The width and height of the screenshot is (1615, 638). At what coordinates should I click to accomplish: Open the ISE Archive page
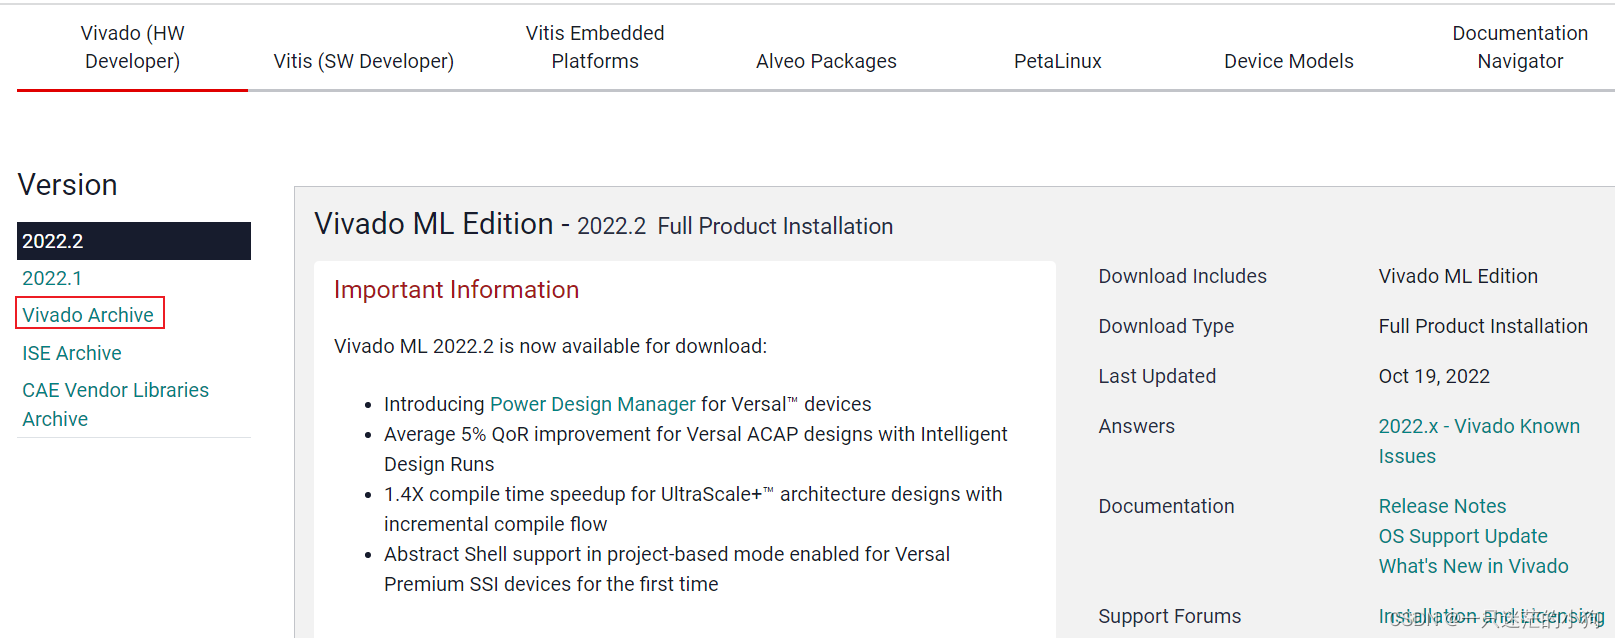(71, 352)
